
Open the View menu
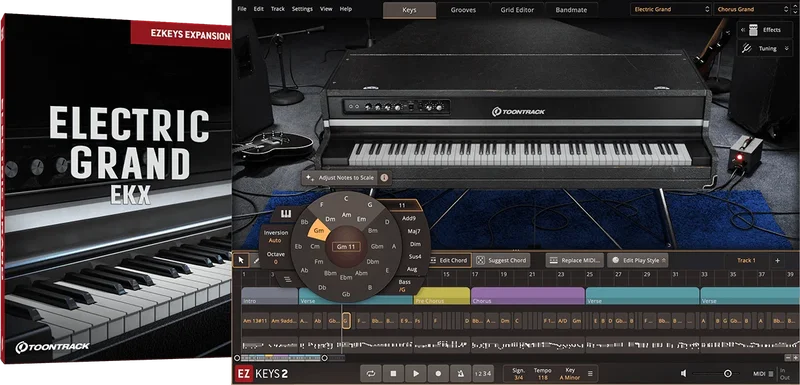pos(326,9)
